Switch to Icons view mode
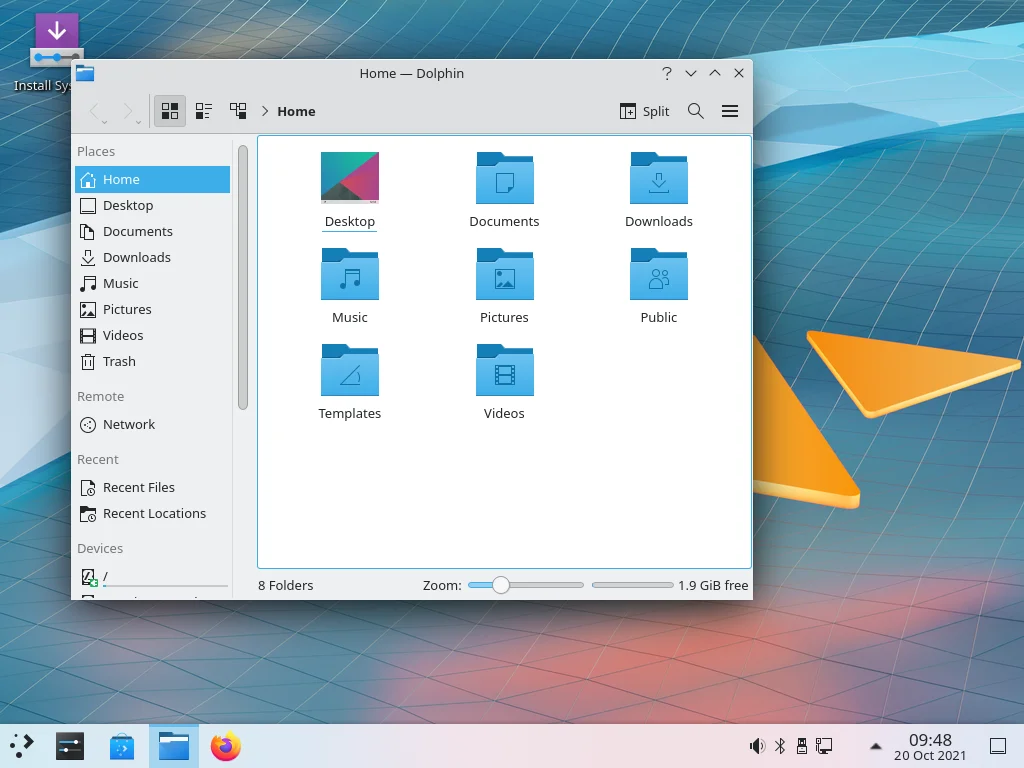Screen dimensions: 1024x768 tap(170, 111)
